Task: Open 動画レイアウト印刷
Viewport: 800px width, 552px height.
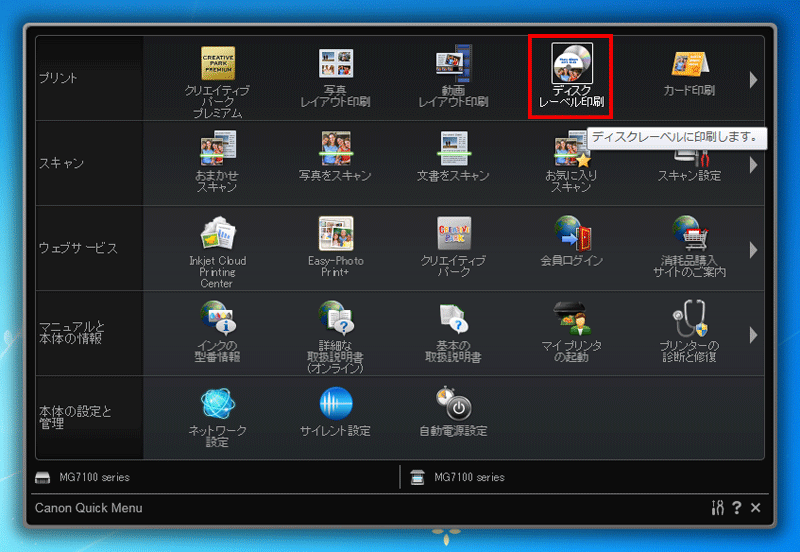Action: tap(453, 77)
